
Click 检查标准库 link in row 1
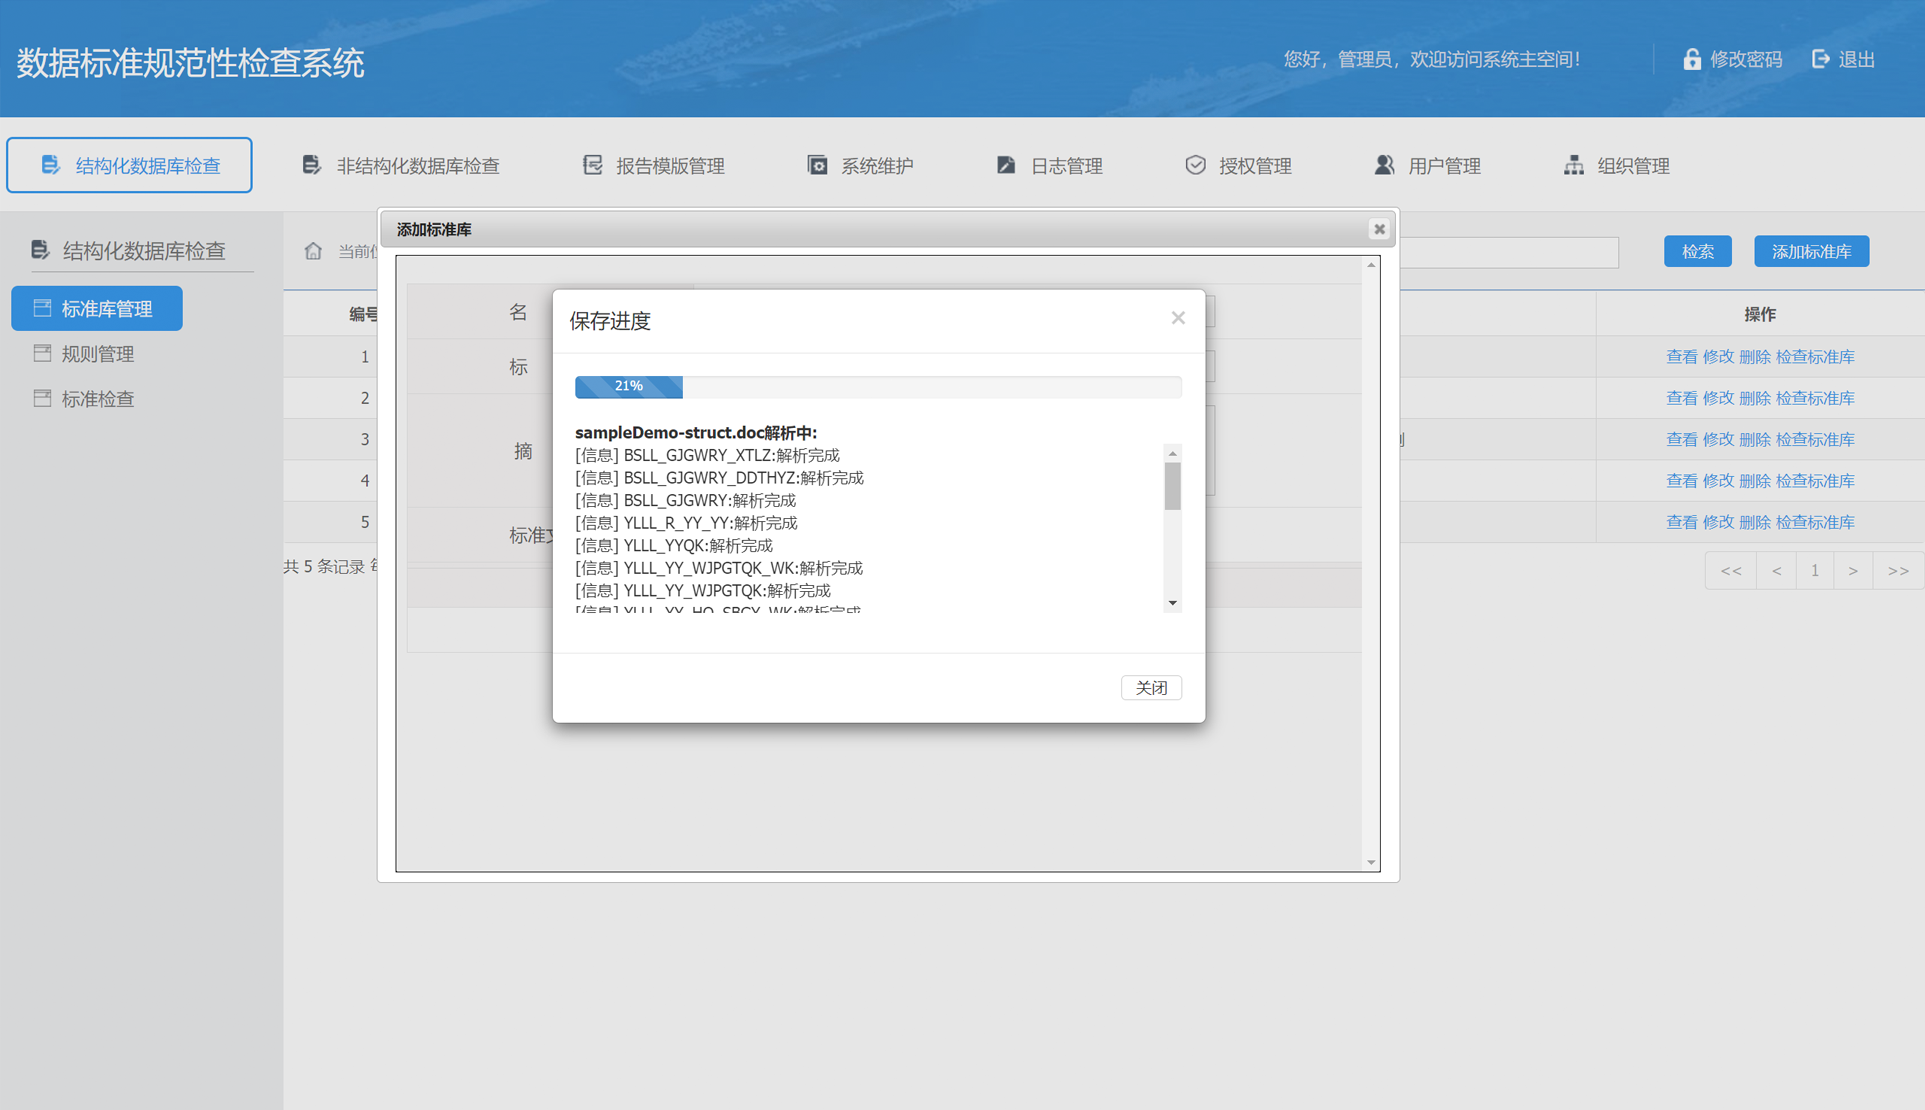[x=1815, y=357]
